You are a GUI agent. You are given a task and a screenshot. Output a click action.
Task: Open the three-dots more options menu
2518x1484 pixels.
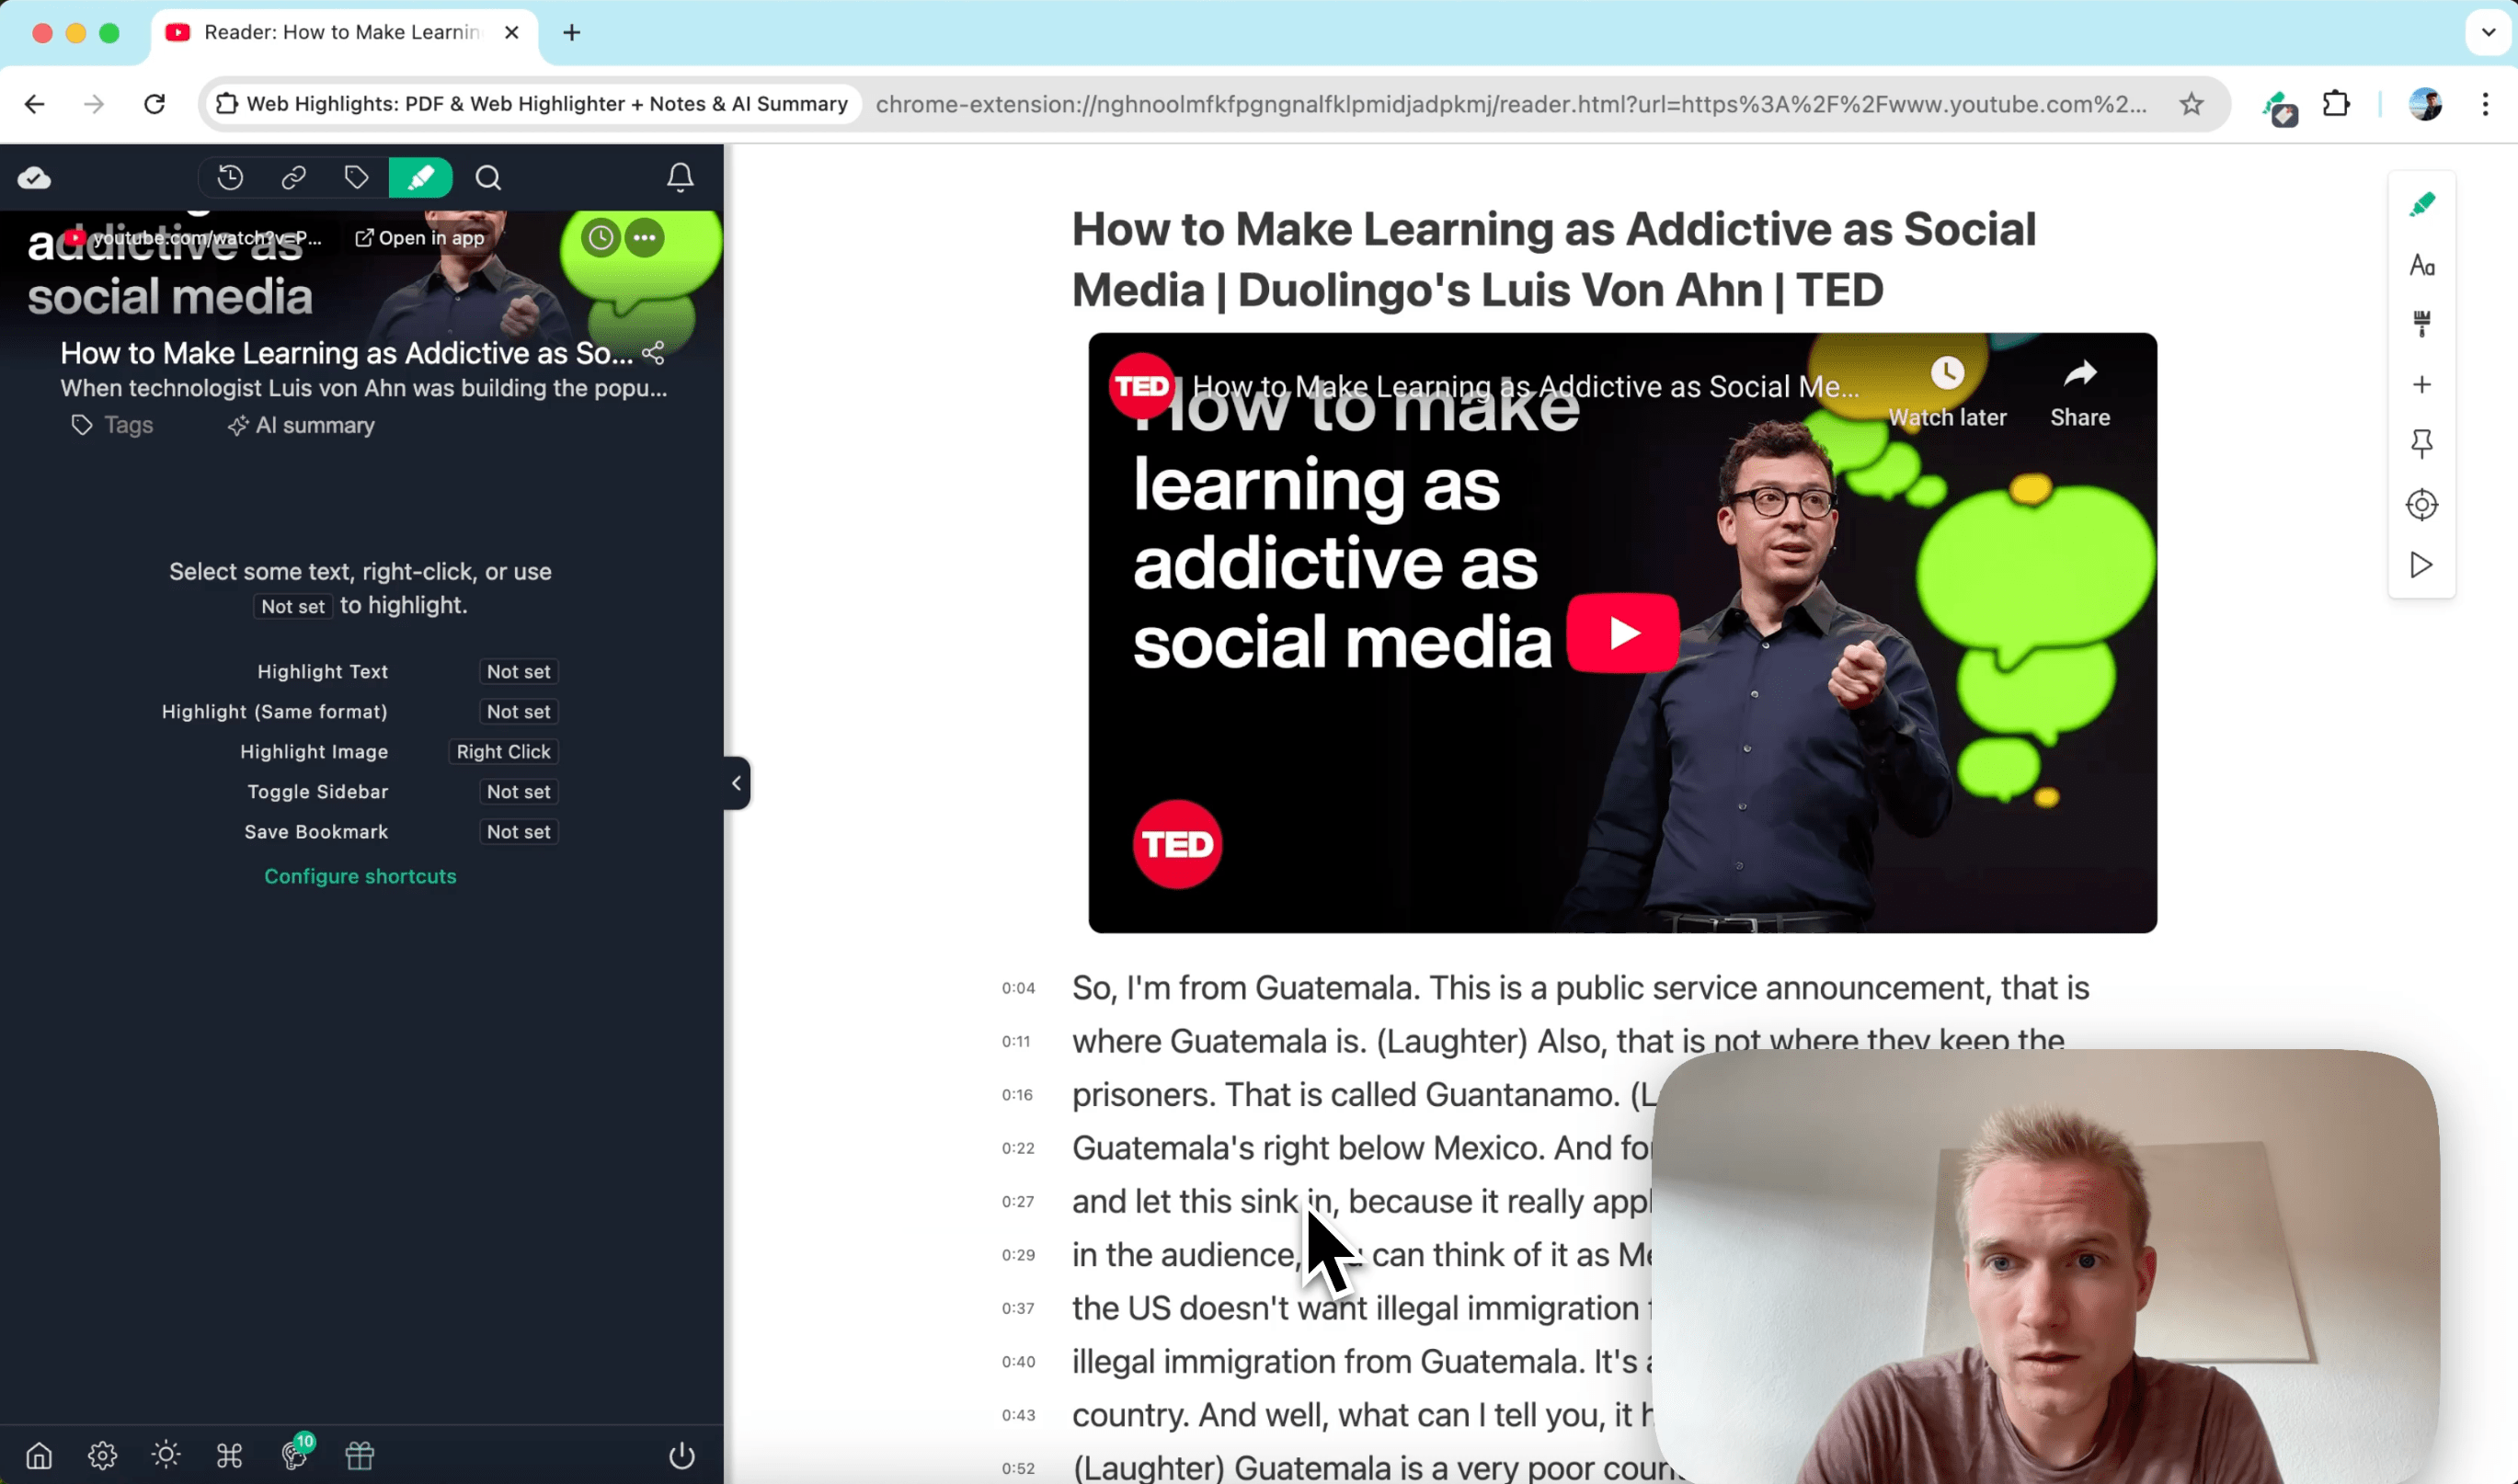tap(644, 238)
